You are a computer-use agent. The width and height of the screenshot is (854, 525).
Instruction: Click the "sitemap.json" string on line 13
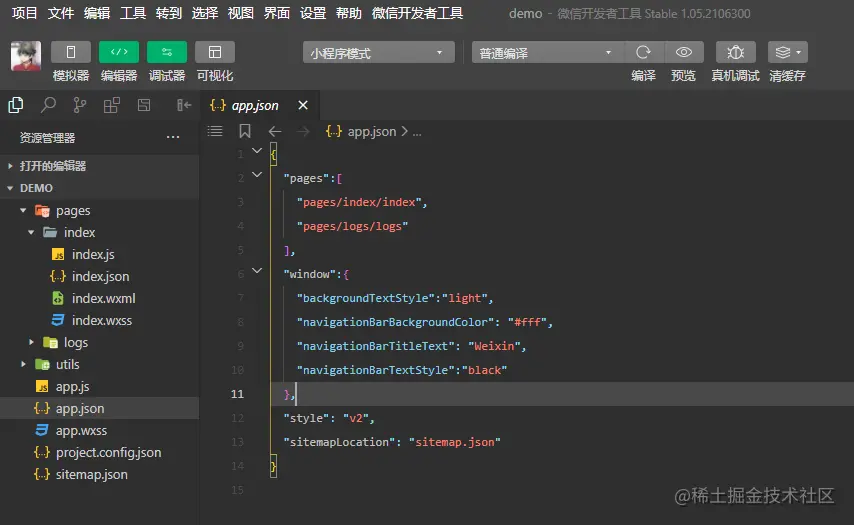pos(455,442)
